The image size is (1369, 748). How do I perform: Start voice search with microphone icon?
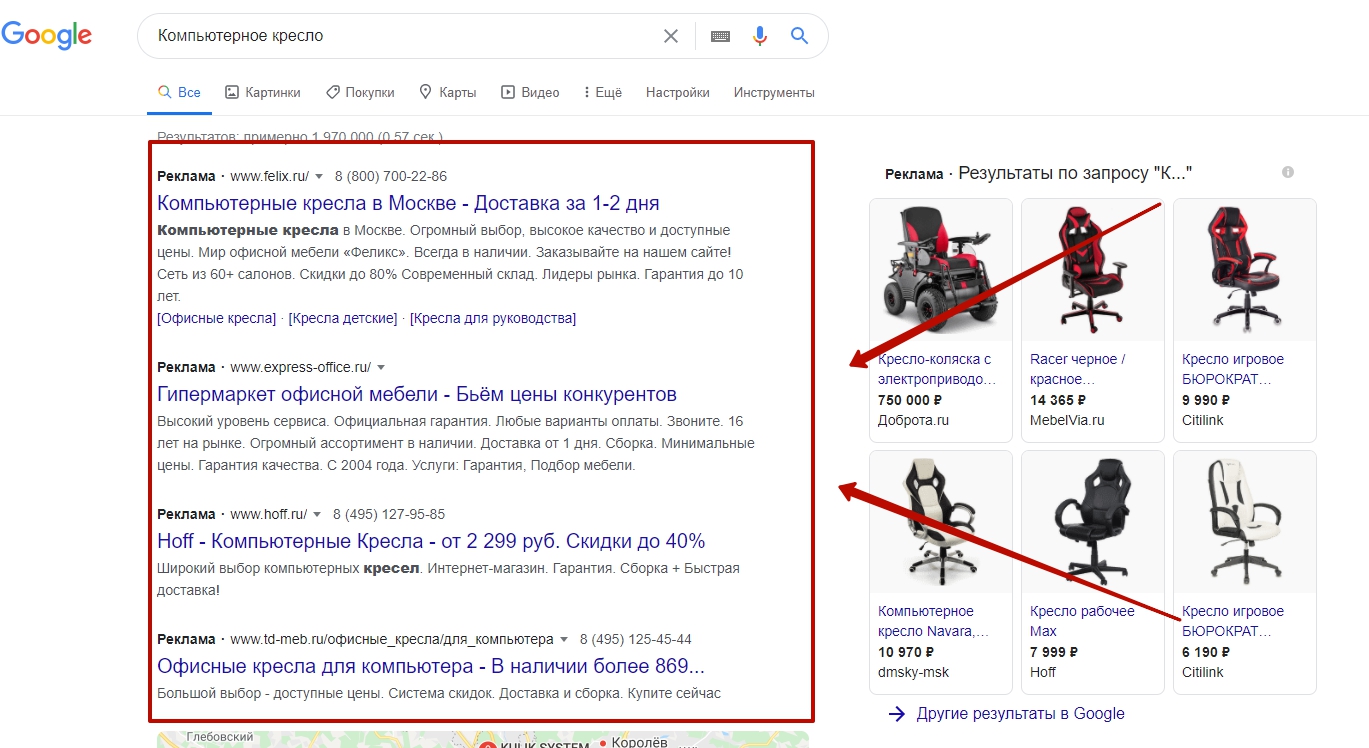point(760,36)
